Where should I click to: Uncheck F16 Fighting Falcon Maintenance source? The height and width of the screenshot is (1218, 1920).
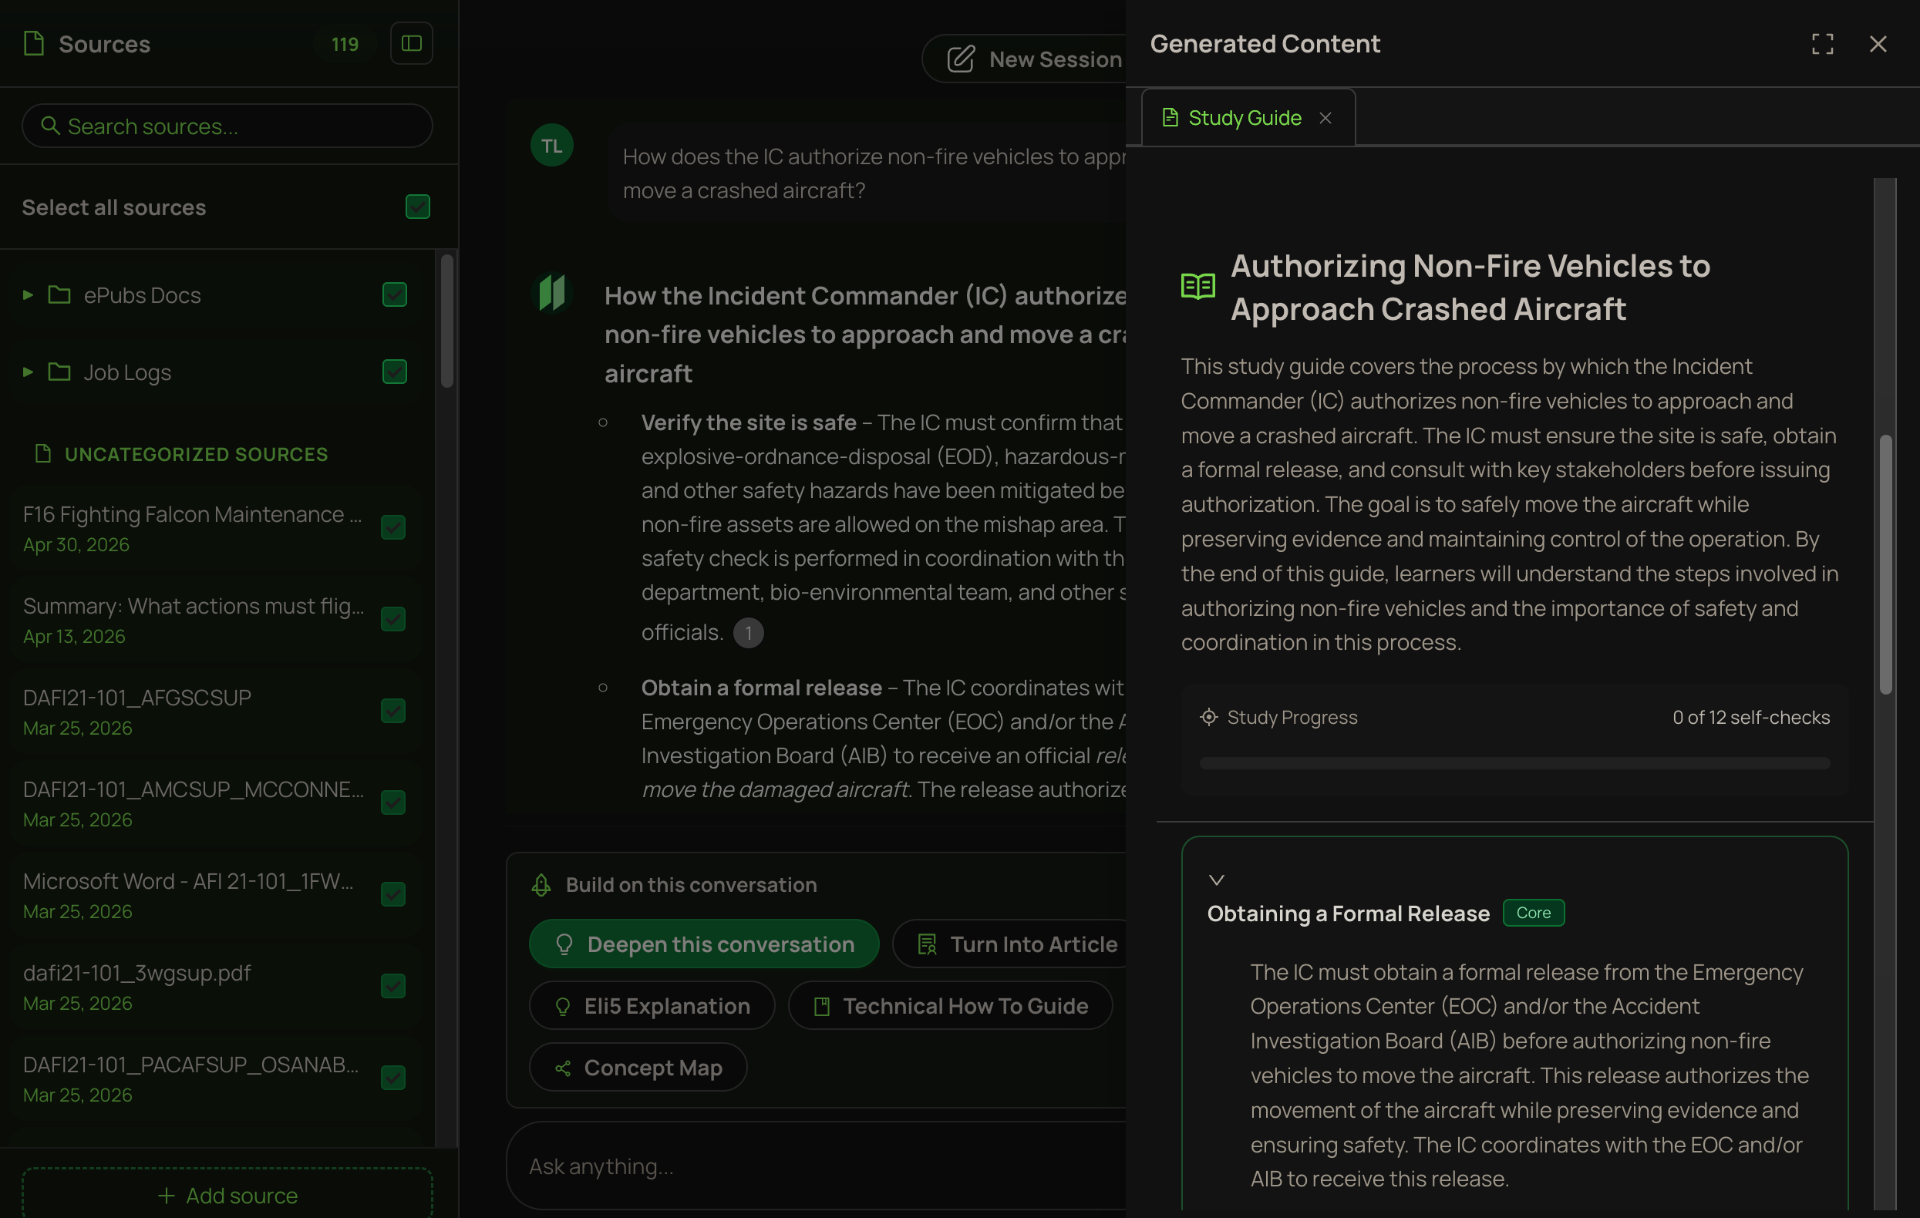click(394, 528)
